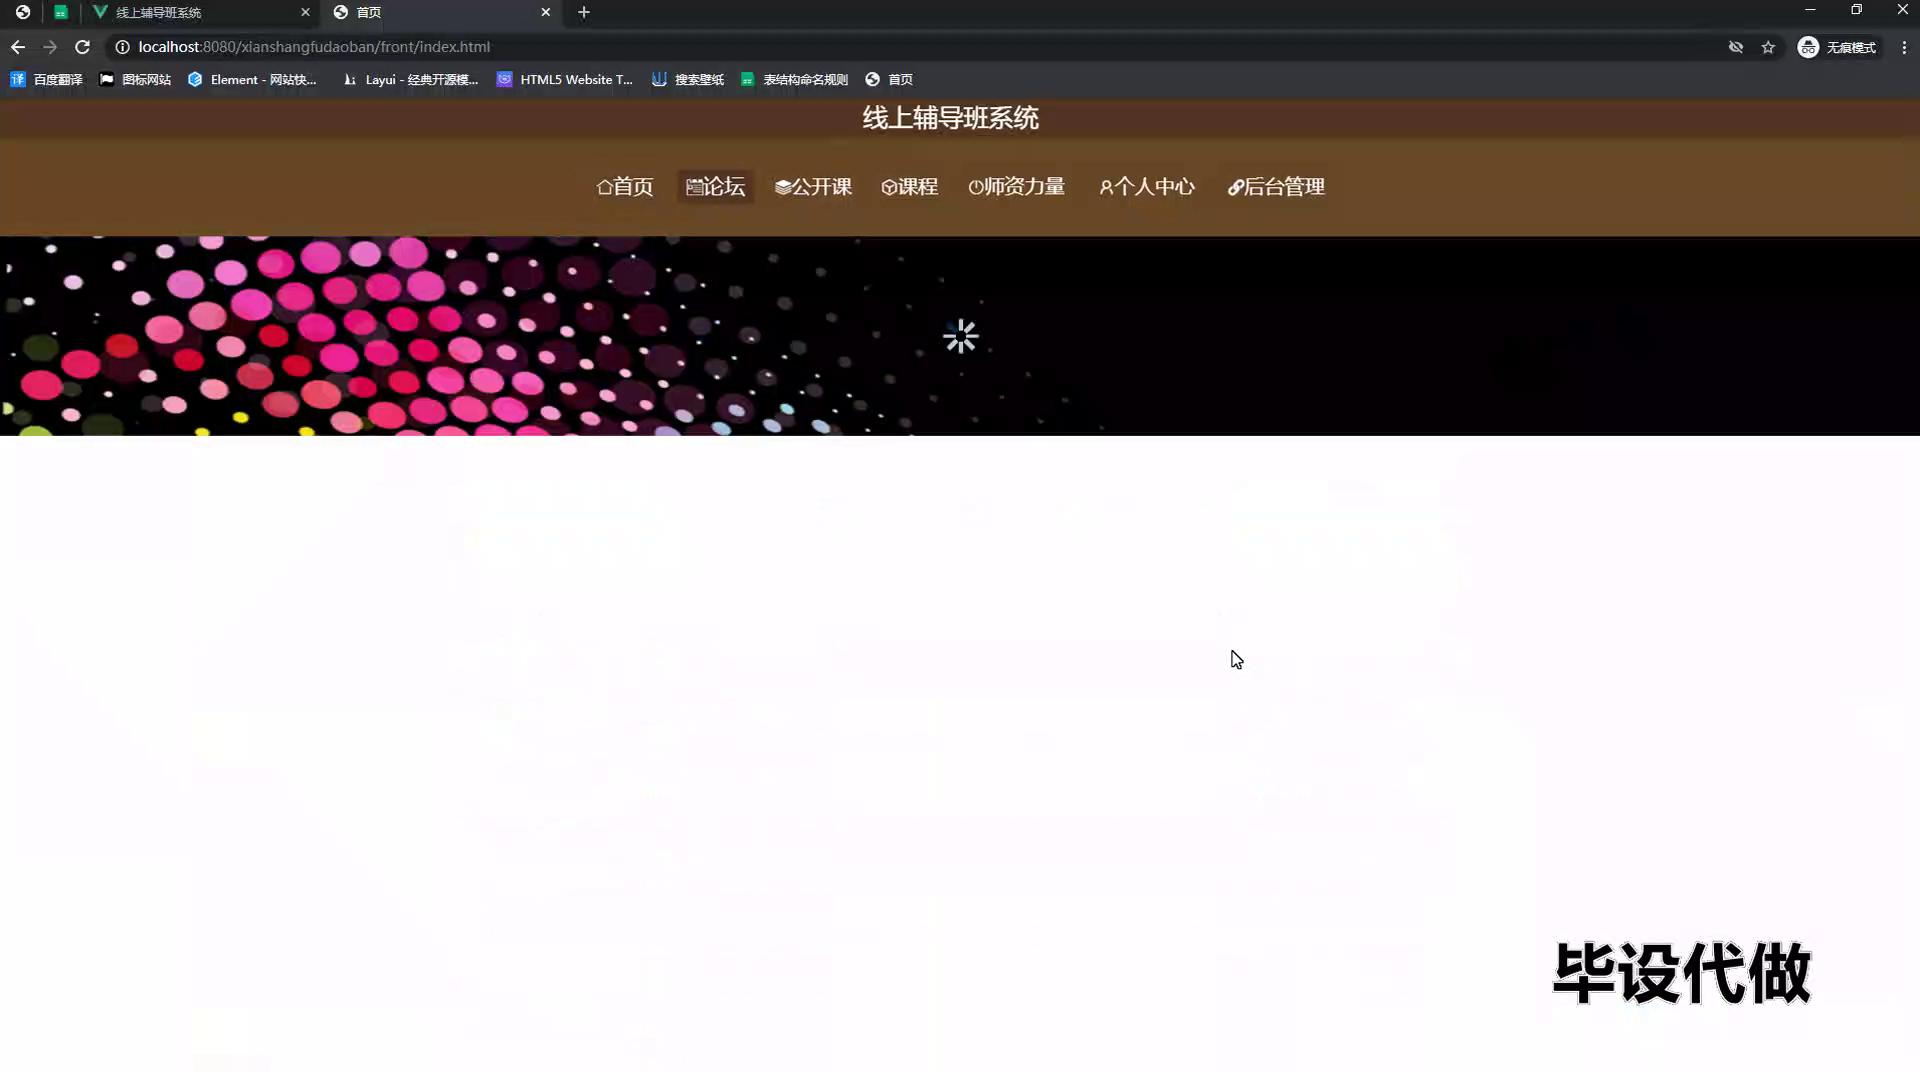
Task: Open the Chrome three-dot menu
Action: click(x=1904, y=47)
